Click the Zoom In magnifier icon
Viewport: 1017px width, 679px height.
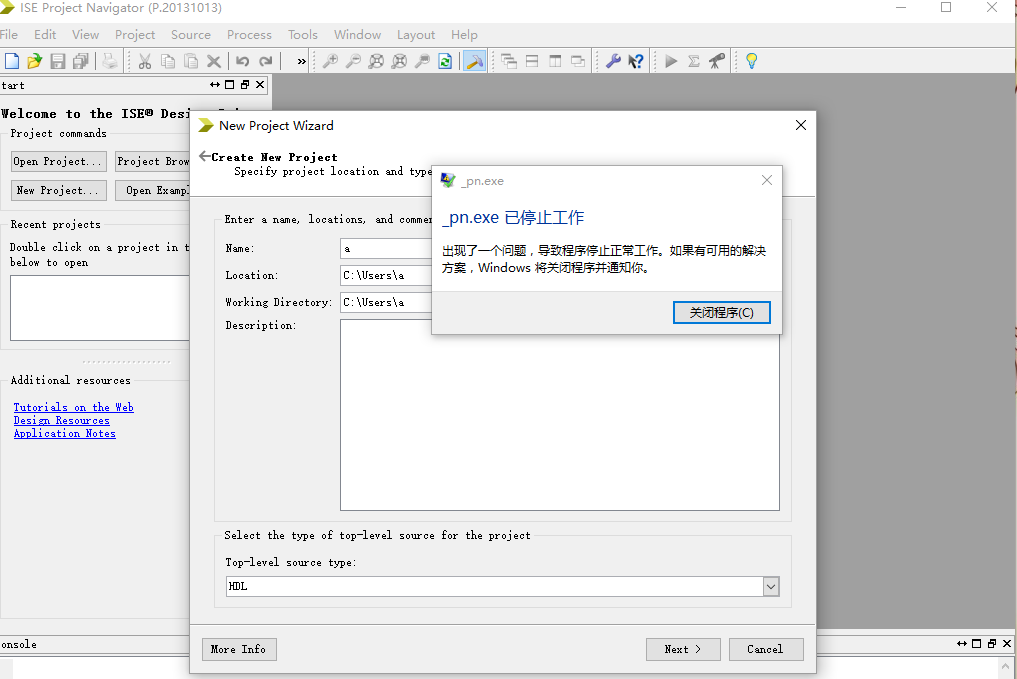pyautogui.click(x=330, y=61)
